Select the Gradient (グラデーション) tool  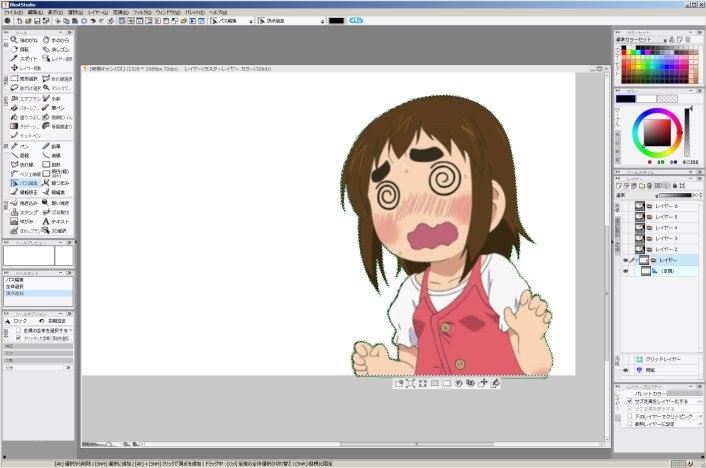coord(25,127)
